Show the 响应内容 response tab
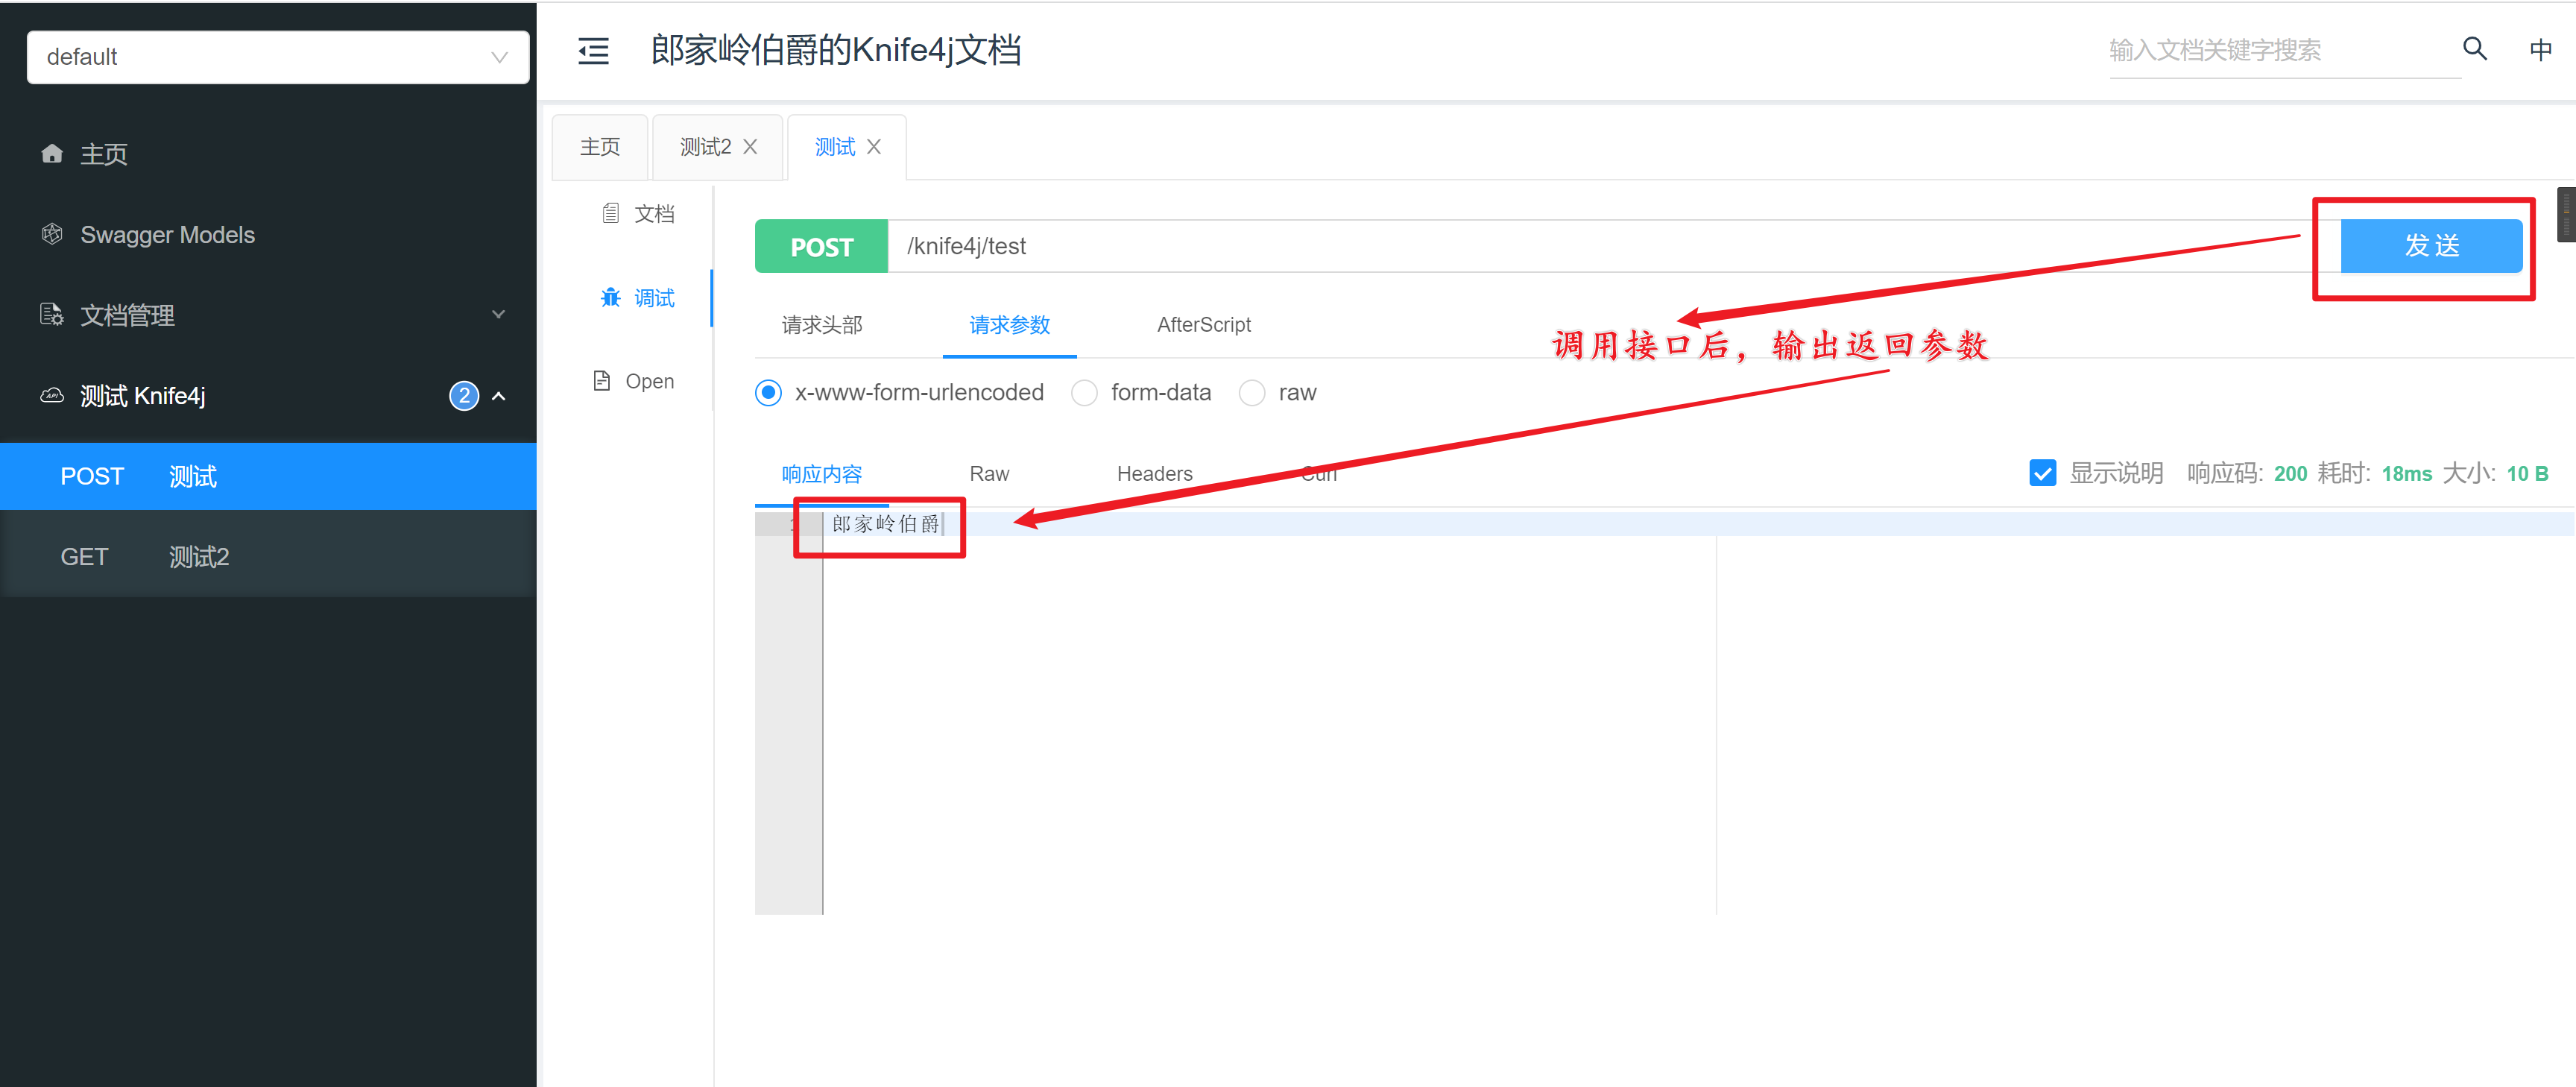The height and width of the screenshot is (1087, 2576). point(822,473)
